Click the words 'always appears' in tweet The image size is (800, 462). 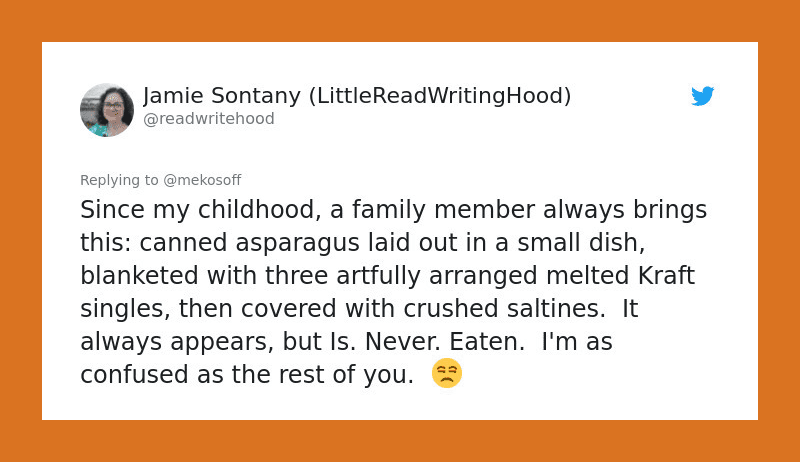(x=173, y=343)
